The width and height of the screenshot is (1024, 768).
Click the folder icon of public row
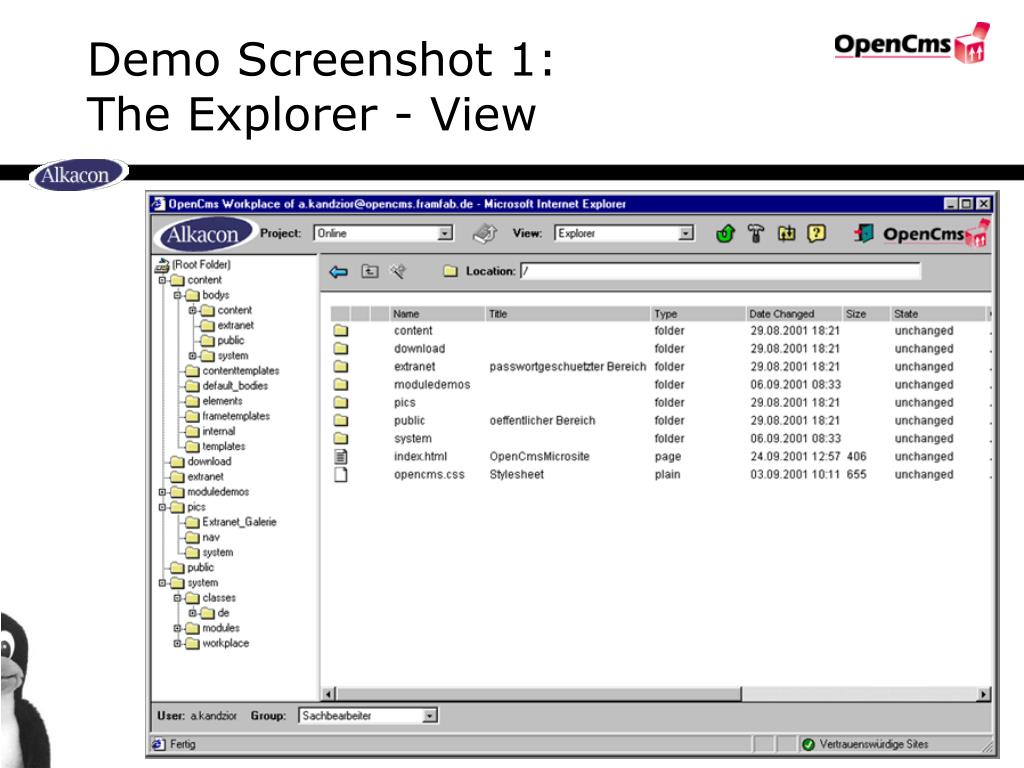click(x=341, y=421)
